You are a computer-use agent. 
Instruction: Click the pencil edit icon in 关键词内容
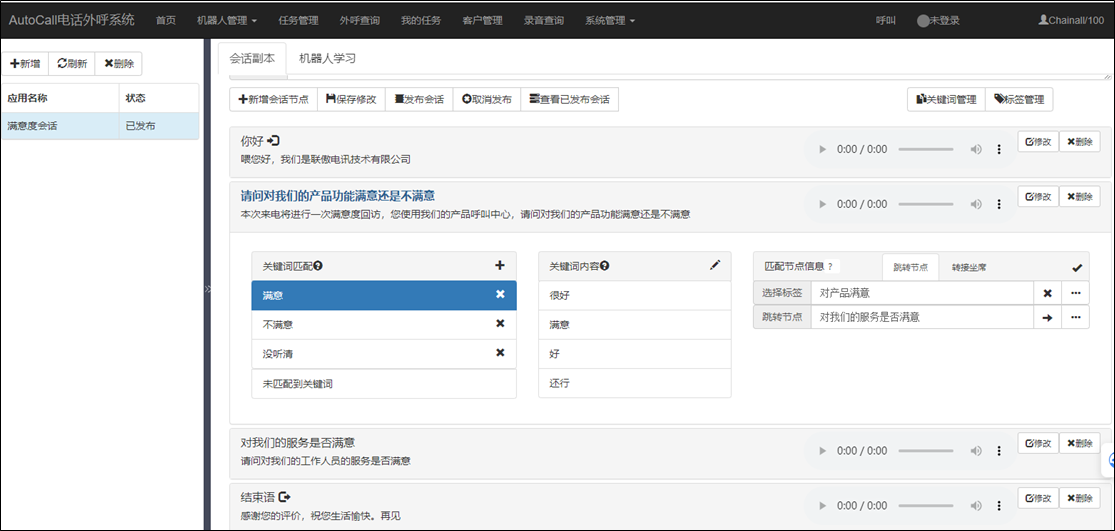[x=714, y=266]
